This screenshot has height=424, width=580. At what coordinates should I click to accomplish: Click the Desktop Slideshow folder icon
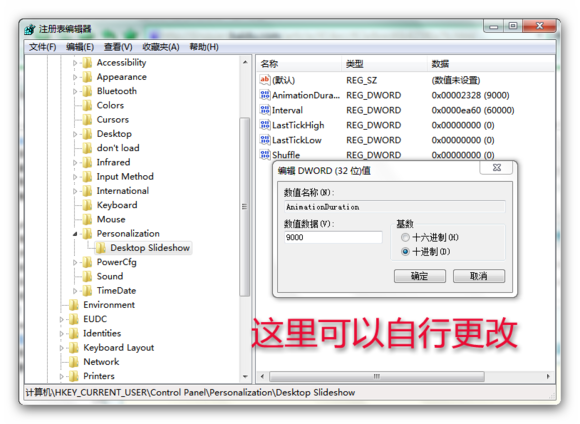tap(101, 248)
